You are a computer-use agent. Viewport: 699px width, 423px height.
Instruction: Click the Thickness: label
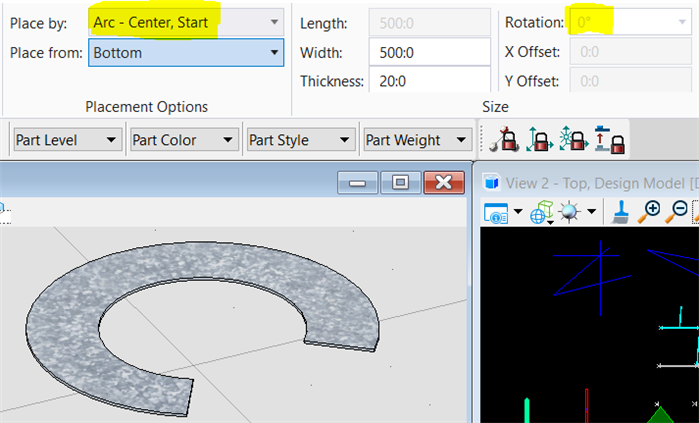click(x=332, y=81)
